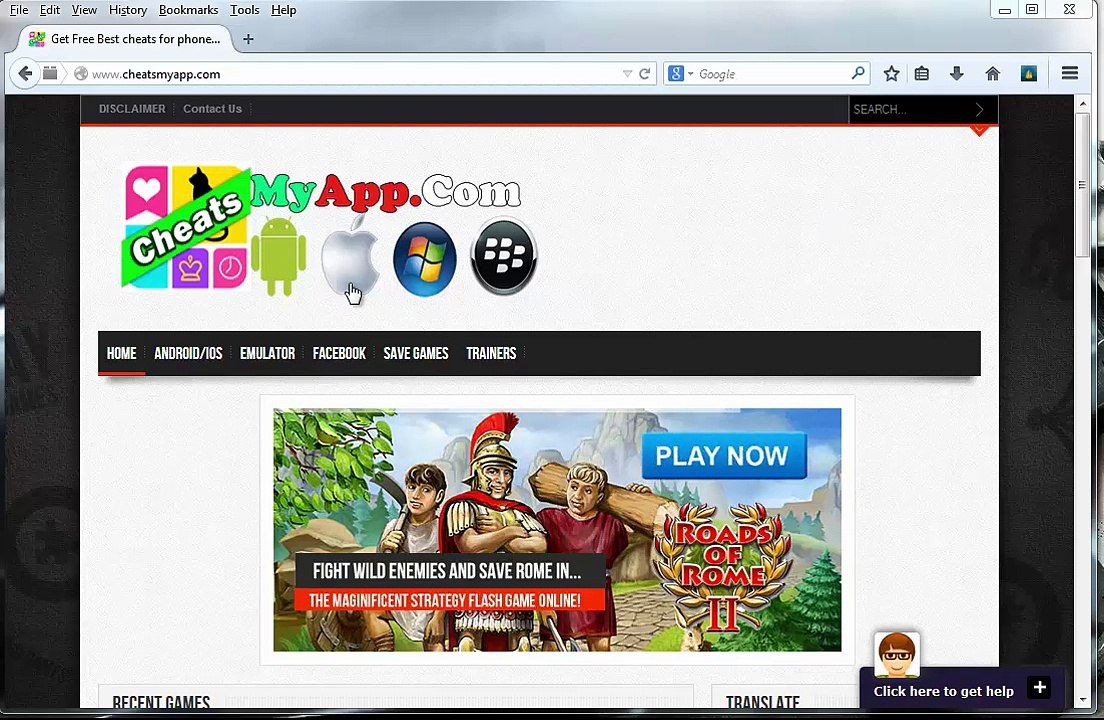
Task: Open the View menu
Action: tap(84, 10)
